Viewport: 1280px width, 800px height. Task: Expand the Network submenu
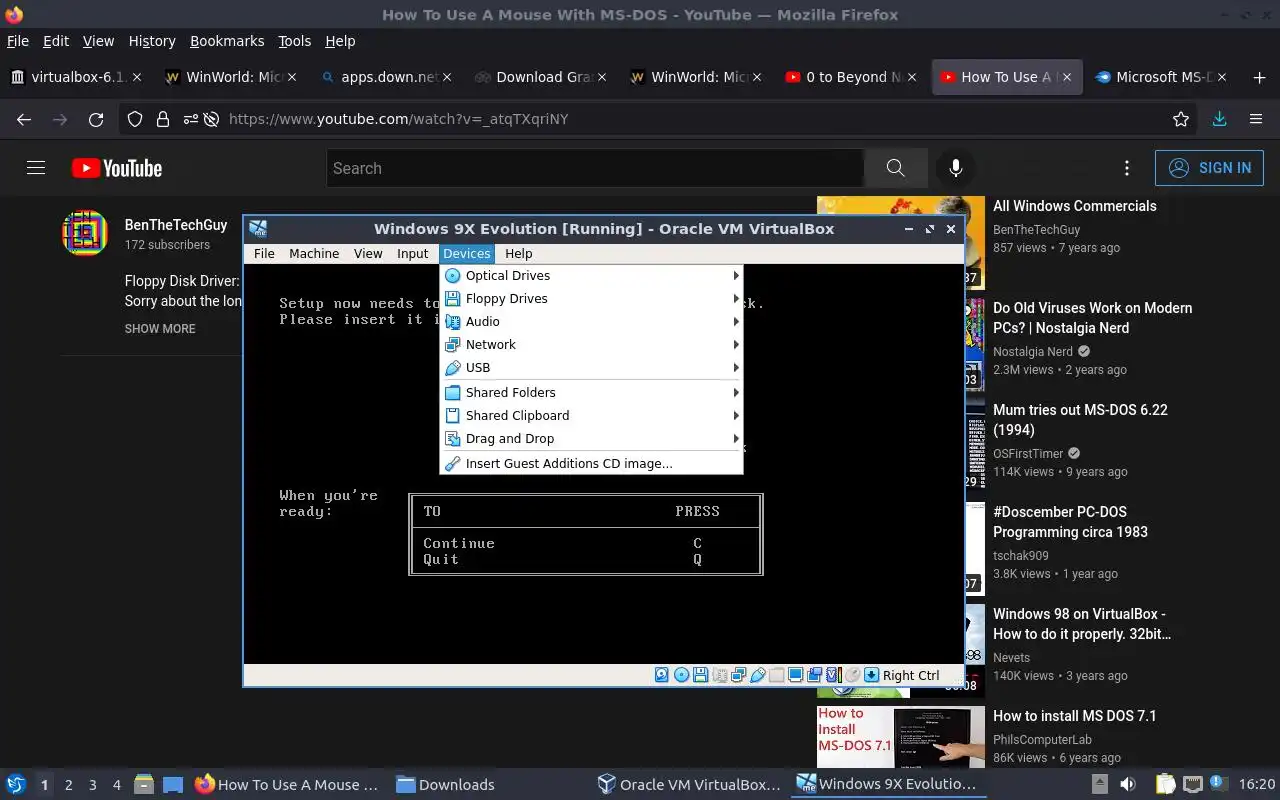coord(591,344)
